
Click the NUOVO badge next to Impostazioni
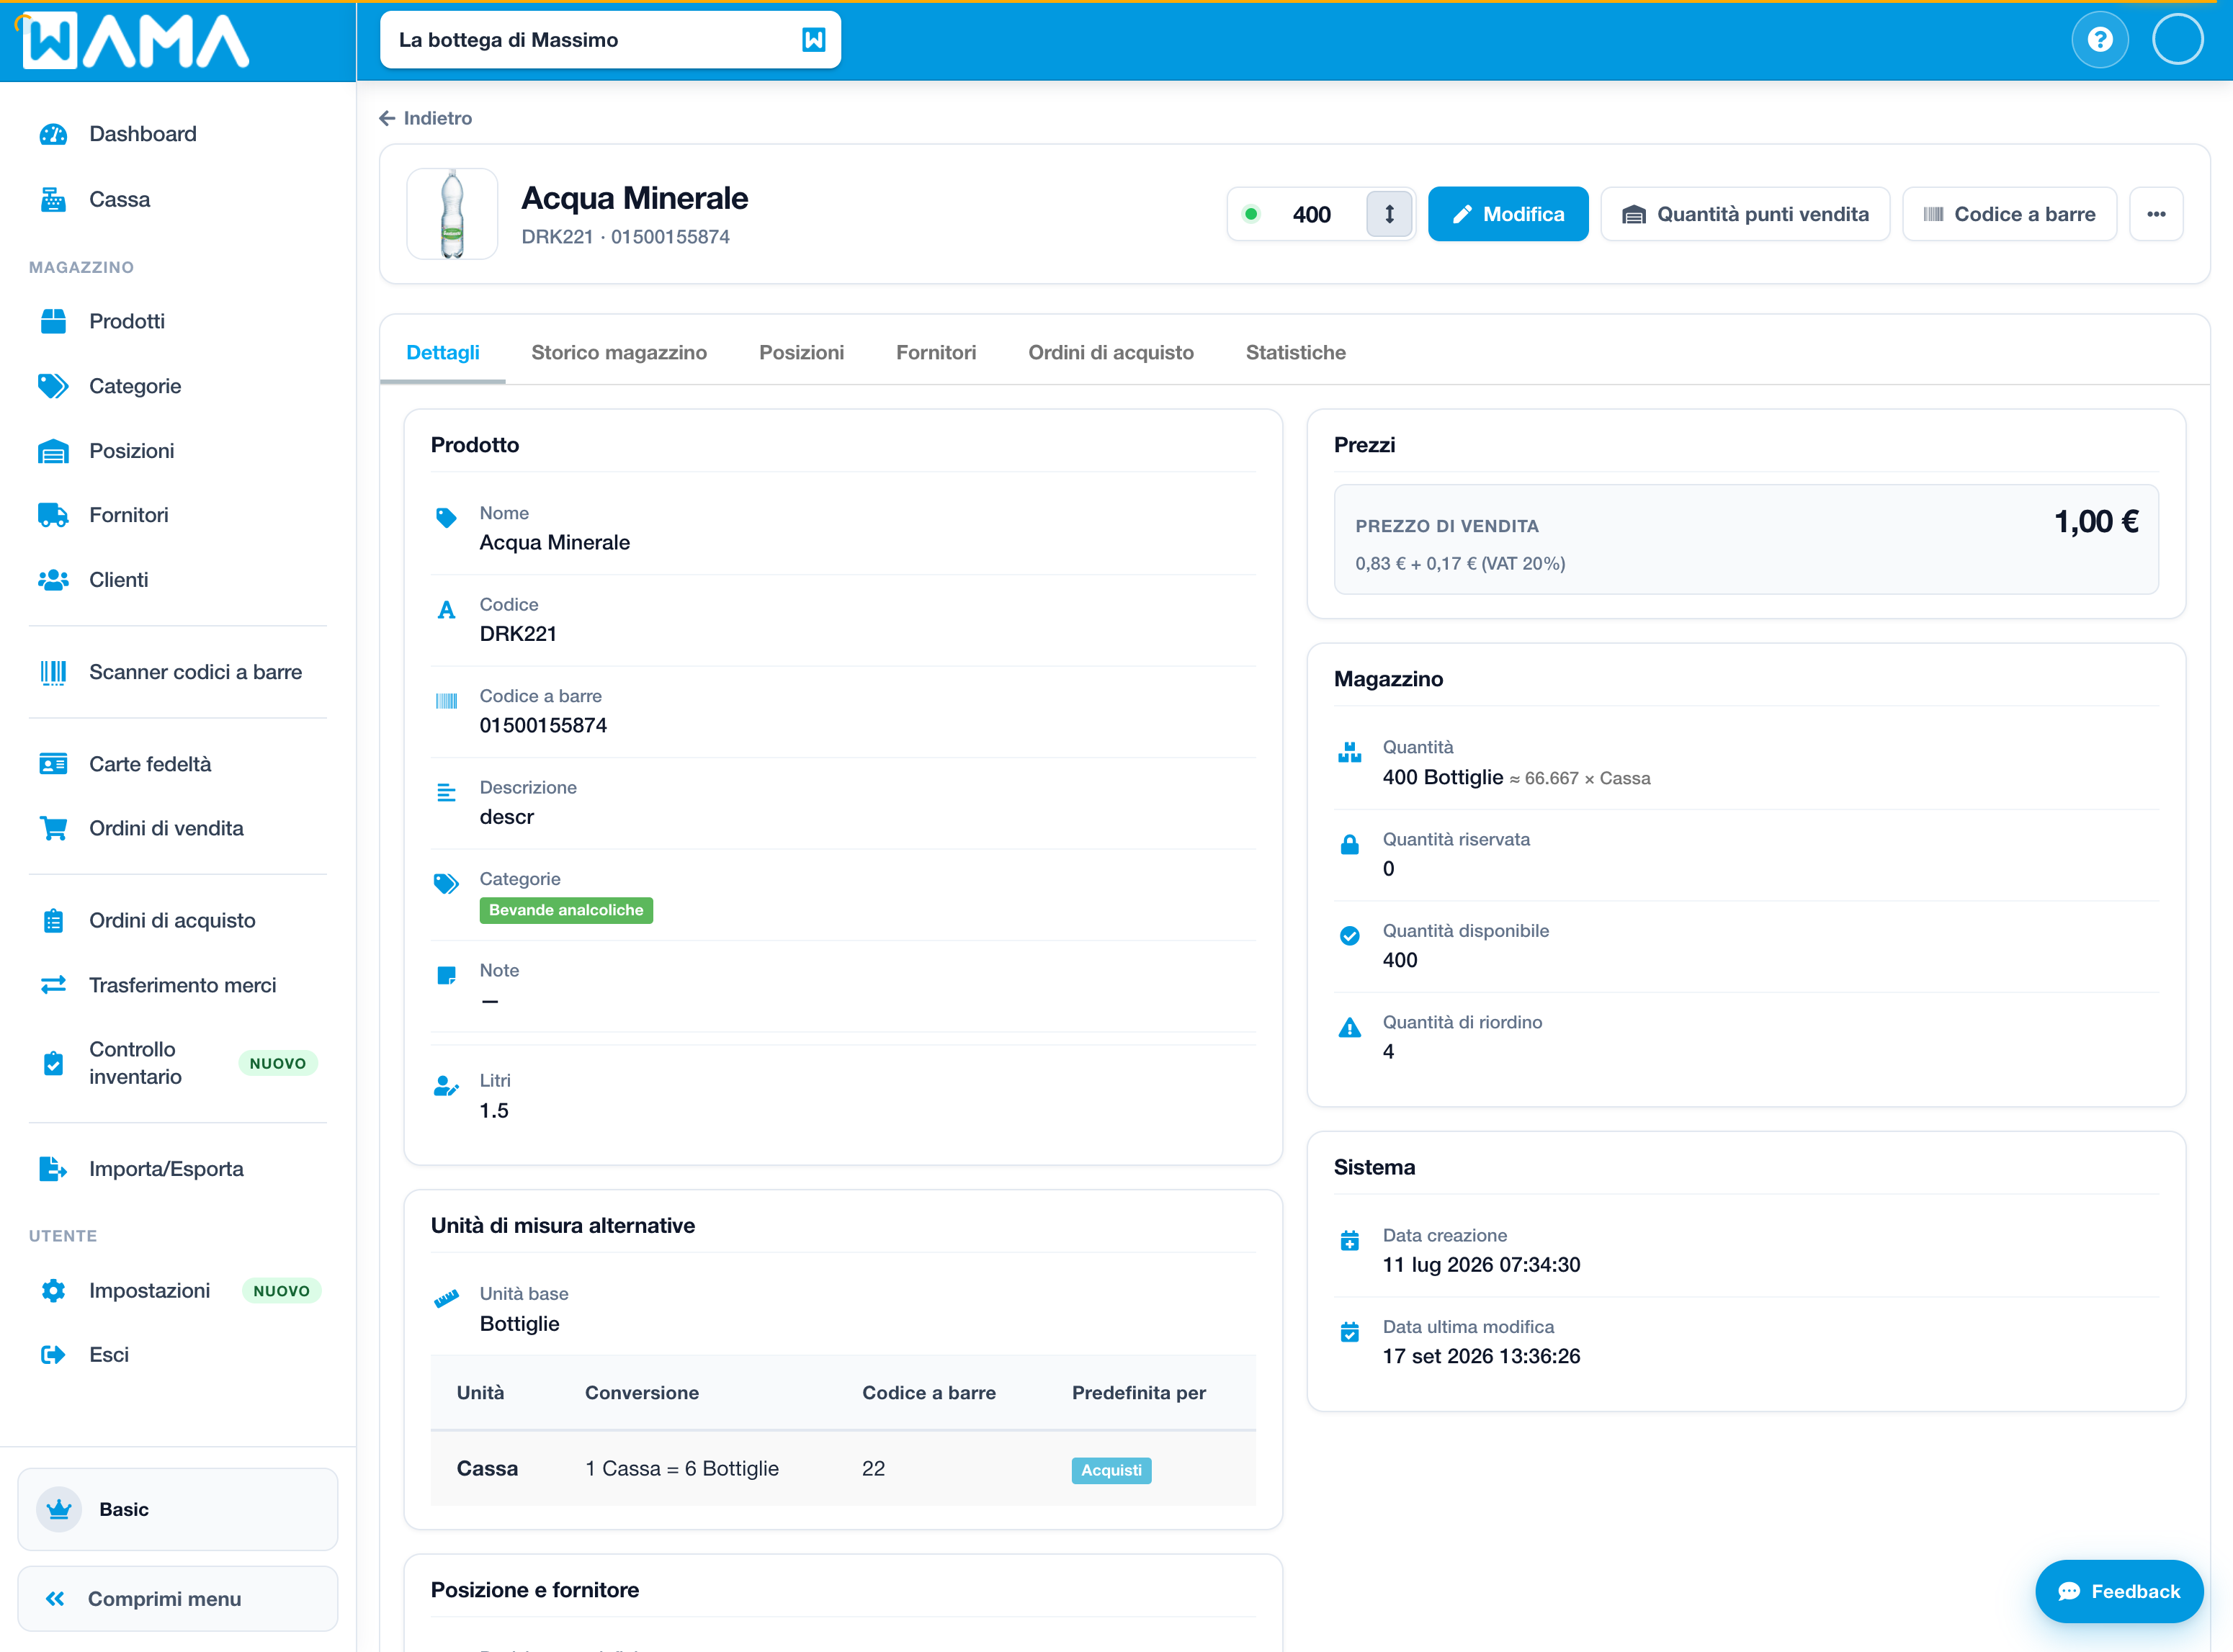click(x=281, y=1290)
